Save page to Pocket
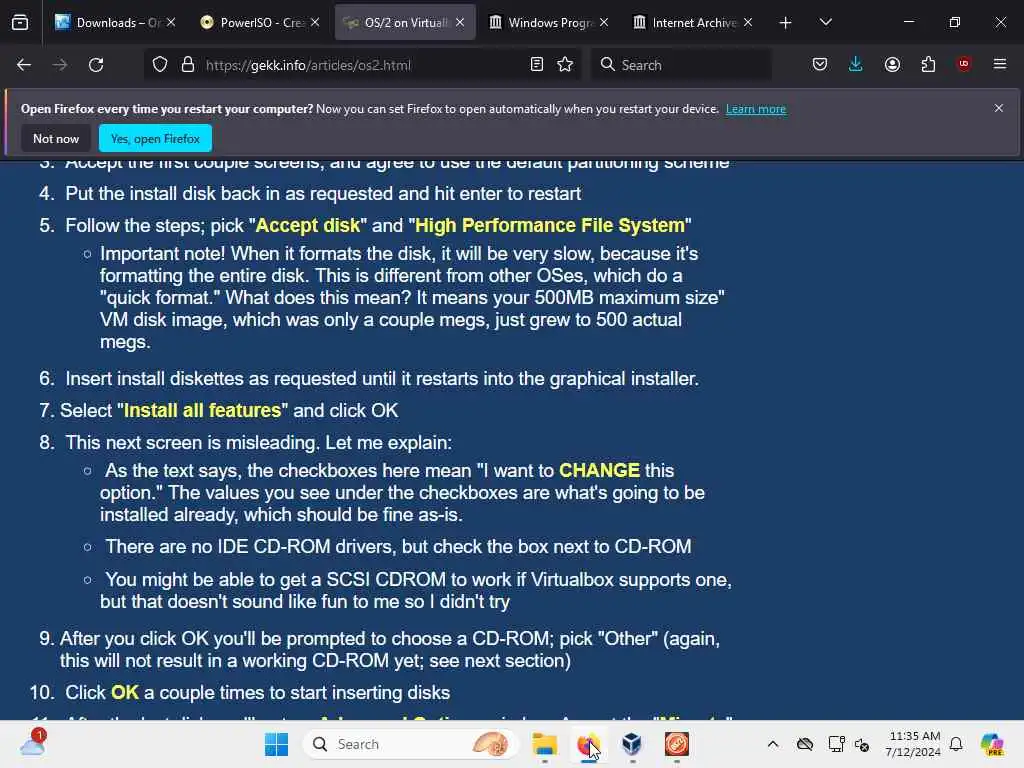The image size is (1024, 768). (x=820, y=65)
